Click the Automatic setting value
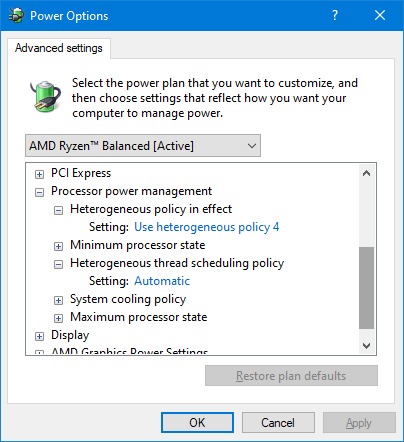 (162, 281)
